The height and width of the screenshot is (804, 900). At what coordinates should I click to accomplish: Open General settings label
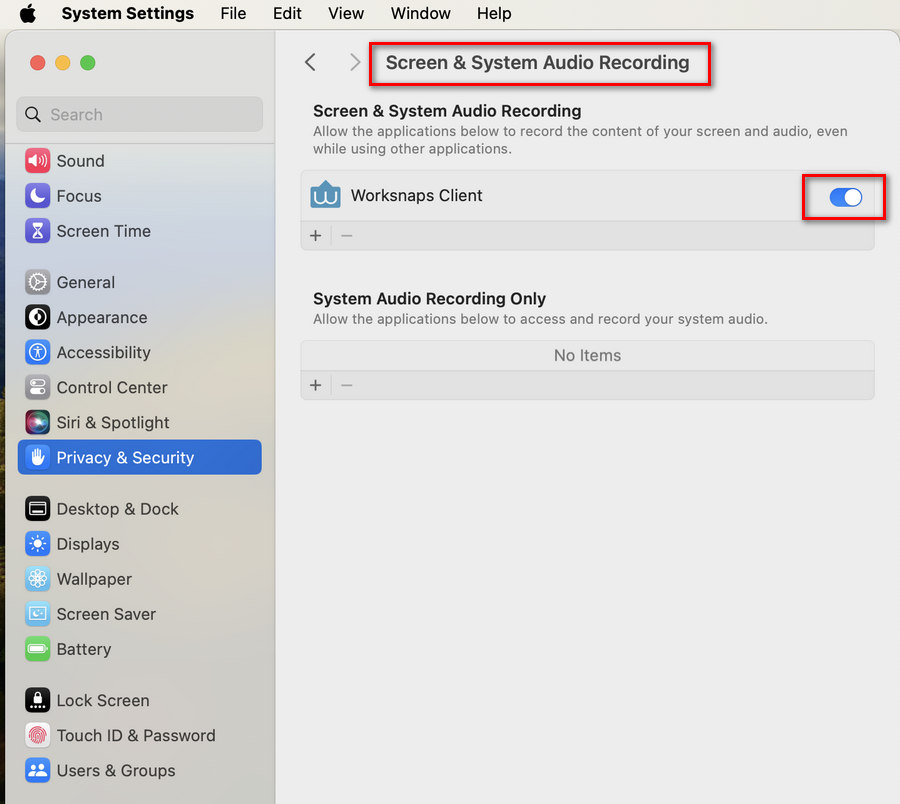tap(86, 282)
